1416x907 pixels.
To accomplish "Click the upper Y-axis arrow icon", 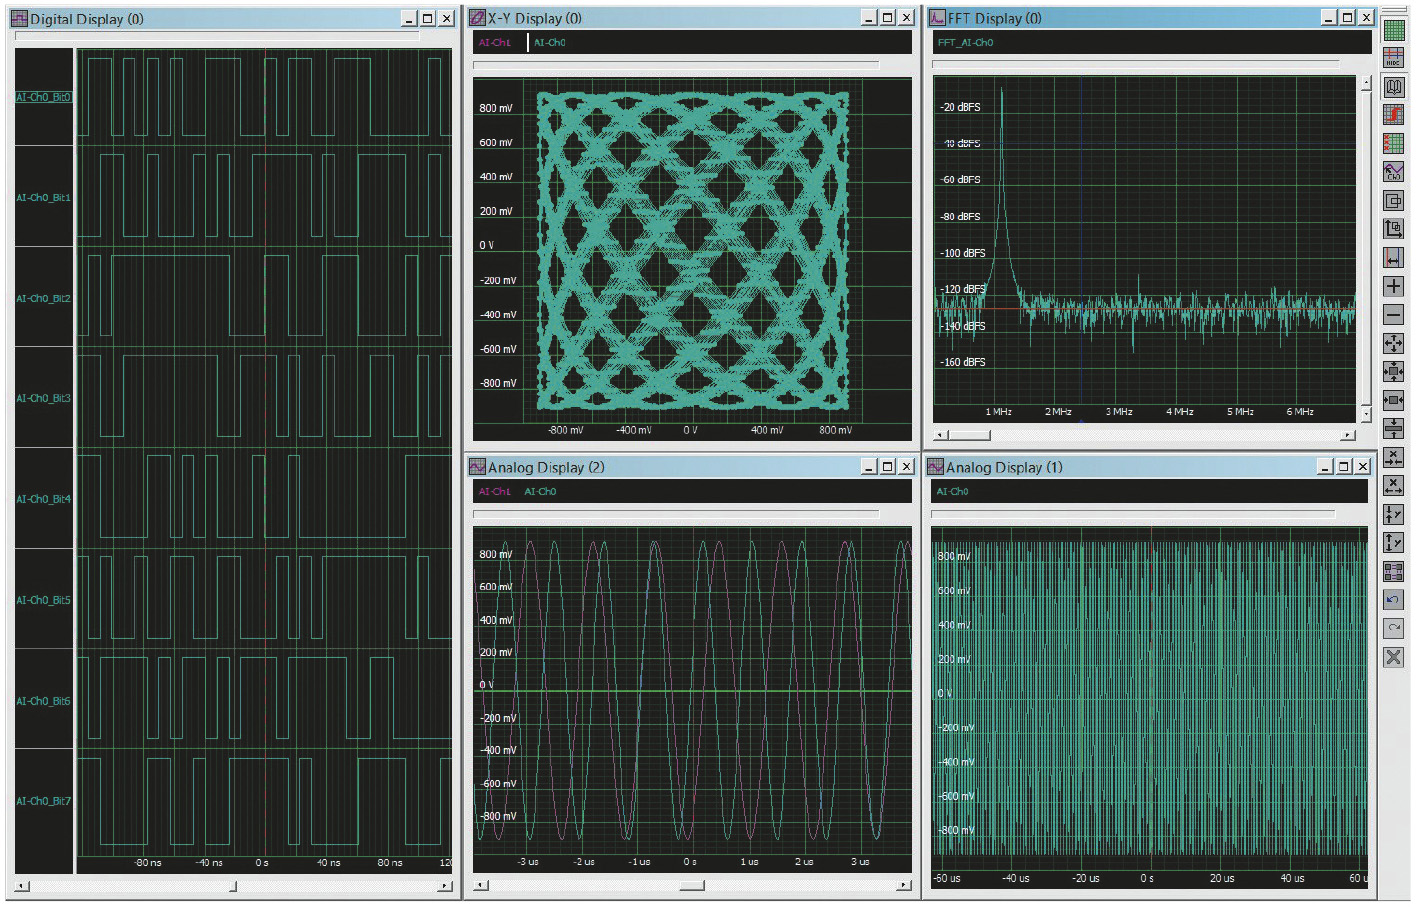I will click(x=1393, y=514).
